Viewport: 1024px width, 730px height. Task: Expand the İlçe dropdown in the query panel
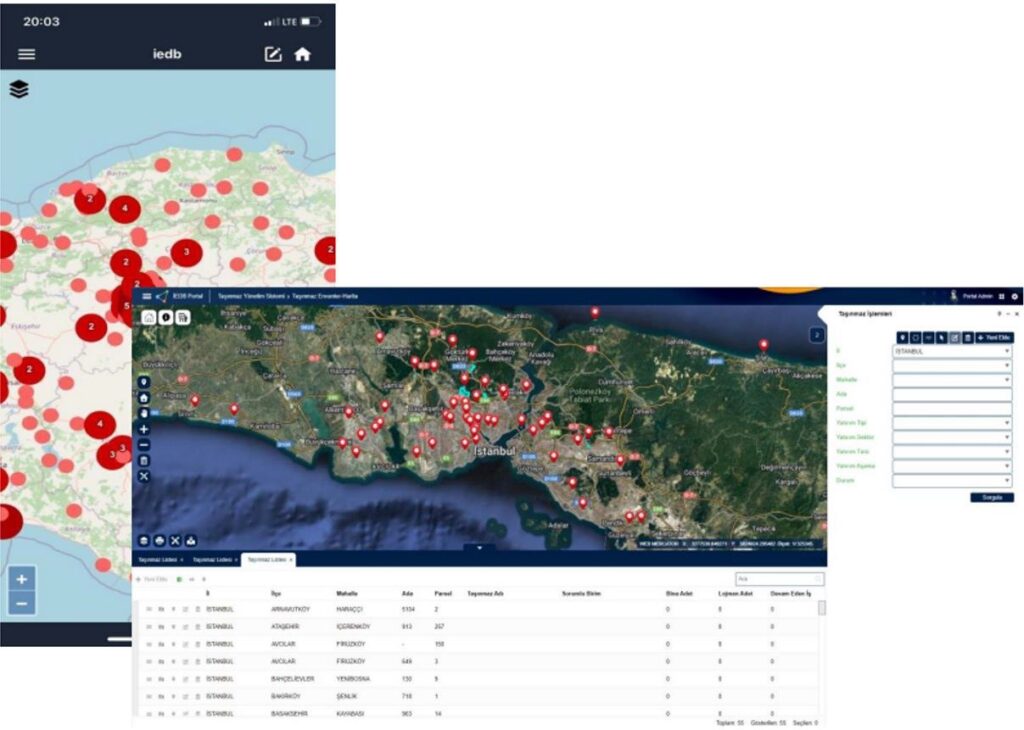(x=952, y=366)
